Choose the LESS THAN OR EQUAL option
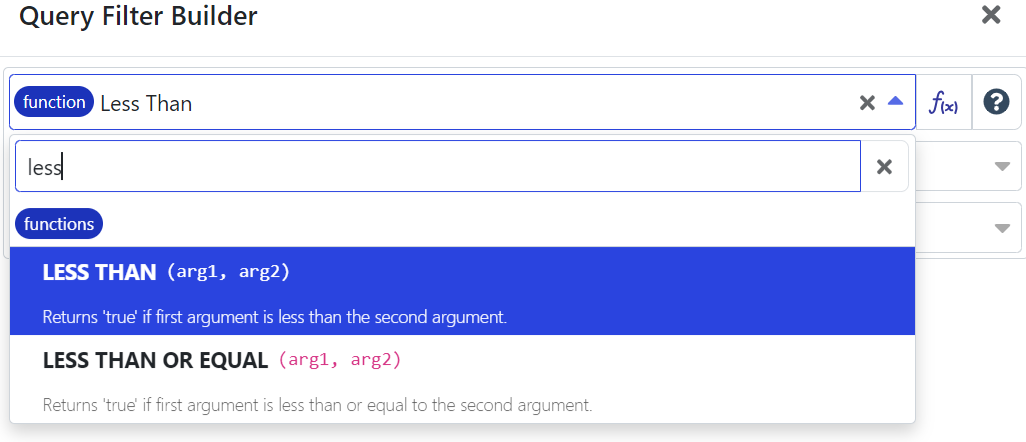The image size is (1026, 442). coord(155,360)
